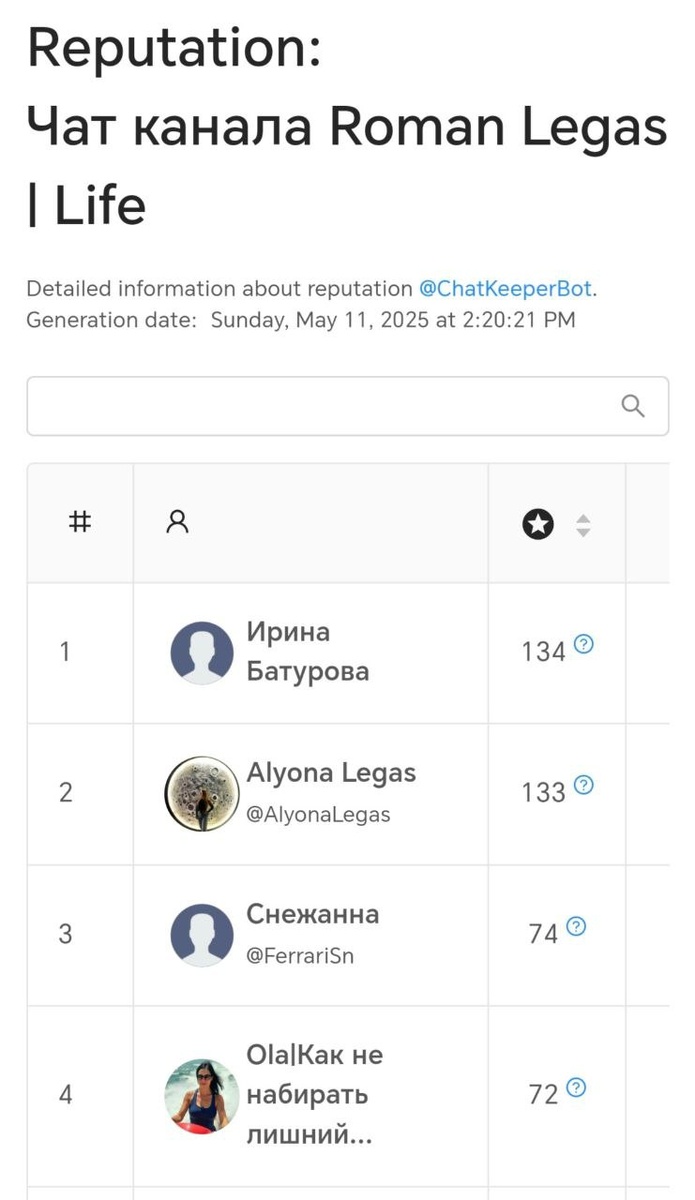Click Снежанна's default avatar
This screenshot has height=1200, width=695.
click(x=202, y=935)
